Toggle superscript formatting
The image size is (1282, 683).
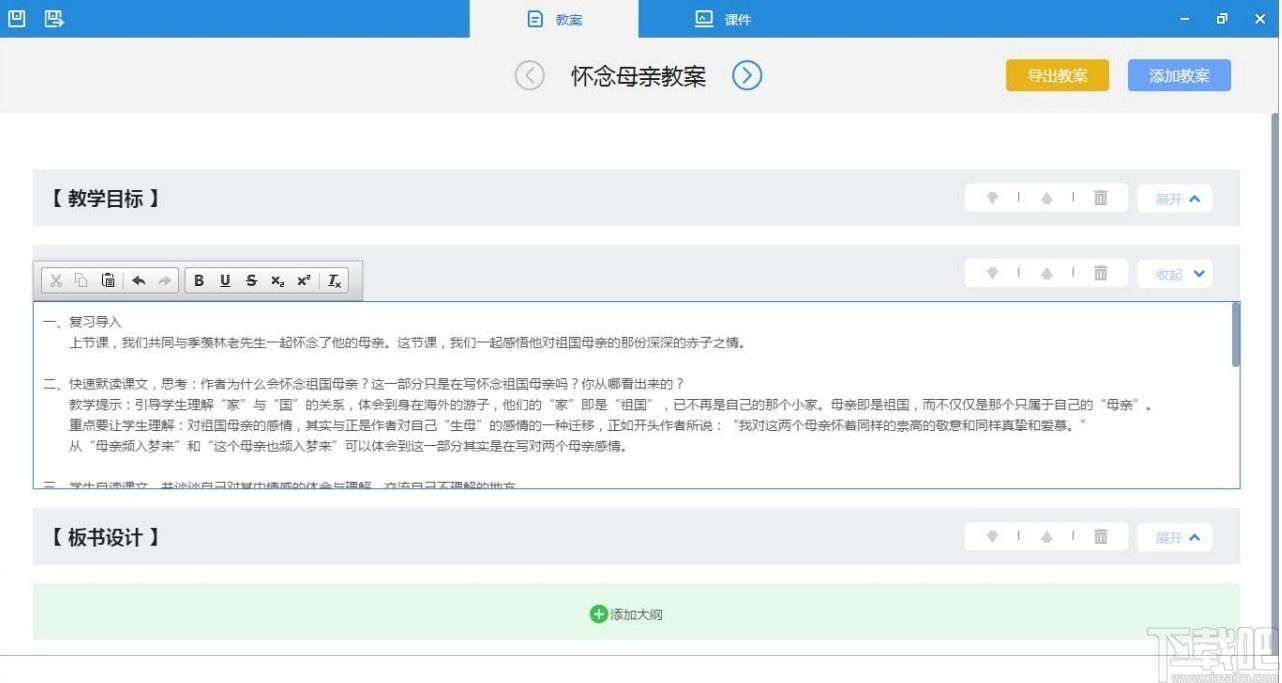click(303, 281)
